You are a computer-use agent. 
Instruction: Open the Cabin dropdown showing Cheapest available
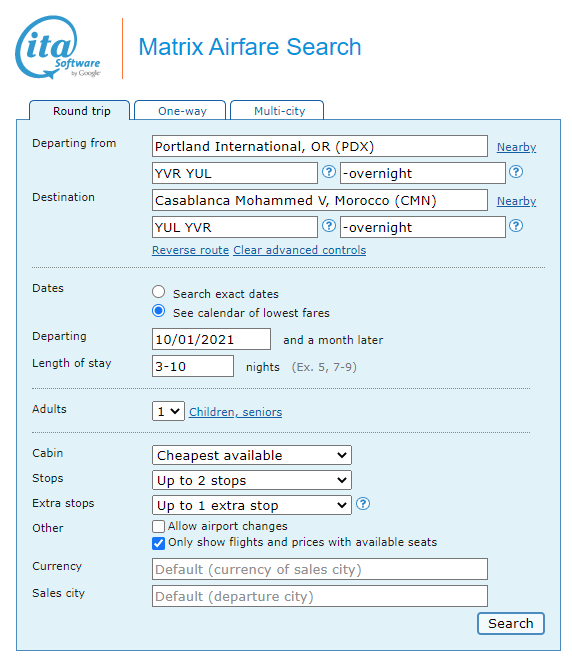coord(252,455)
